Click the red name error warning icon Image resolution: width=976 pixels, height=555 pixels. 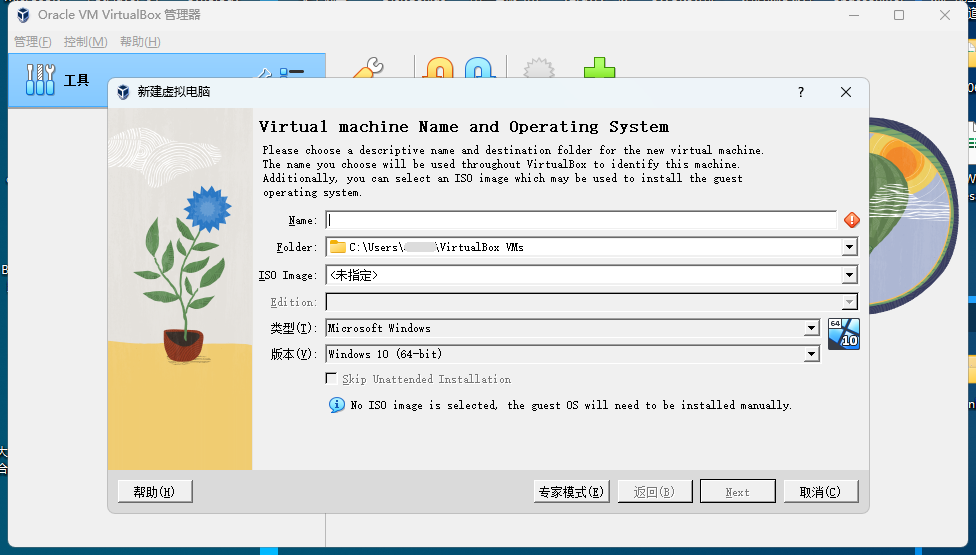pos(852,220)
